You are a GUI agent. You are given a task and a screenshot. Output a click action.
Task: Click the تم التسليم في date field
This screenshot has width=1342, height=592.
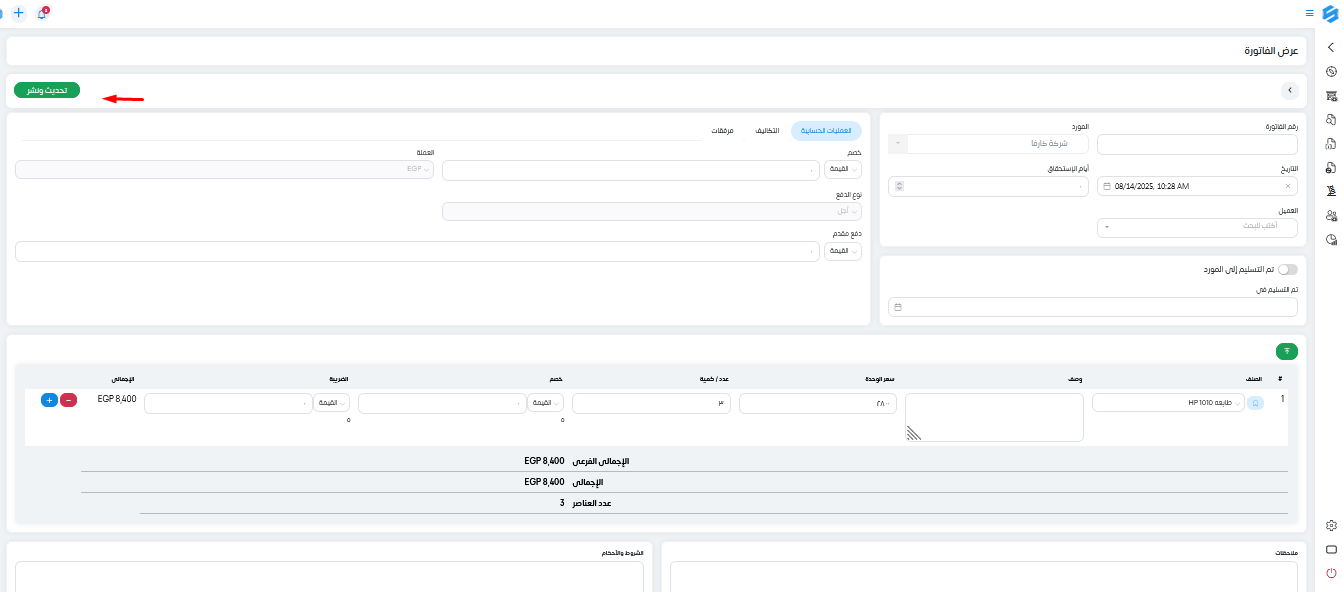pyautogui.click(x=1093, y=307)
